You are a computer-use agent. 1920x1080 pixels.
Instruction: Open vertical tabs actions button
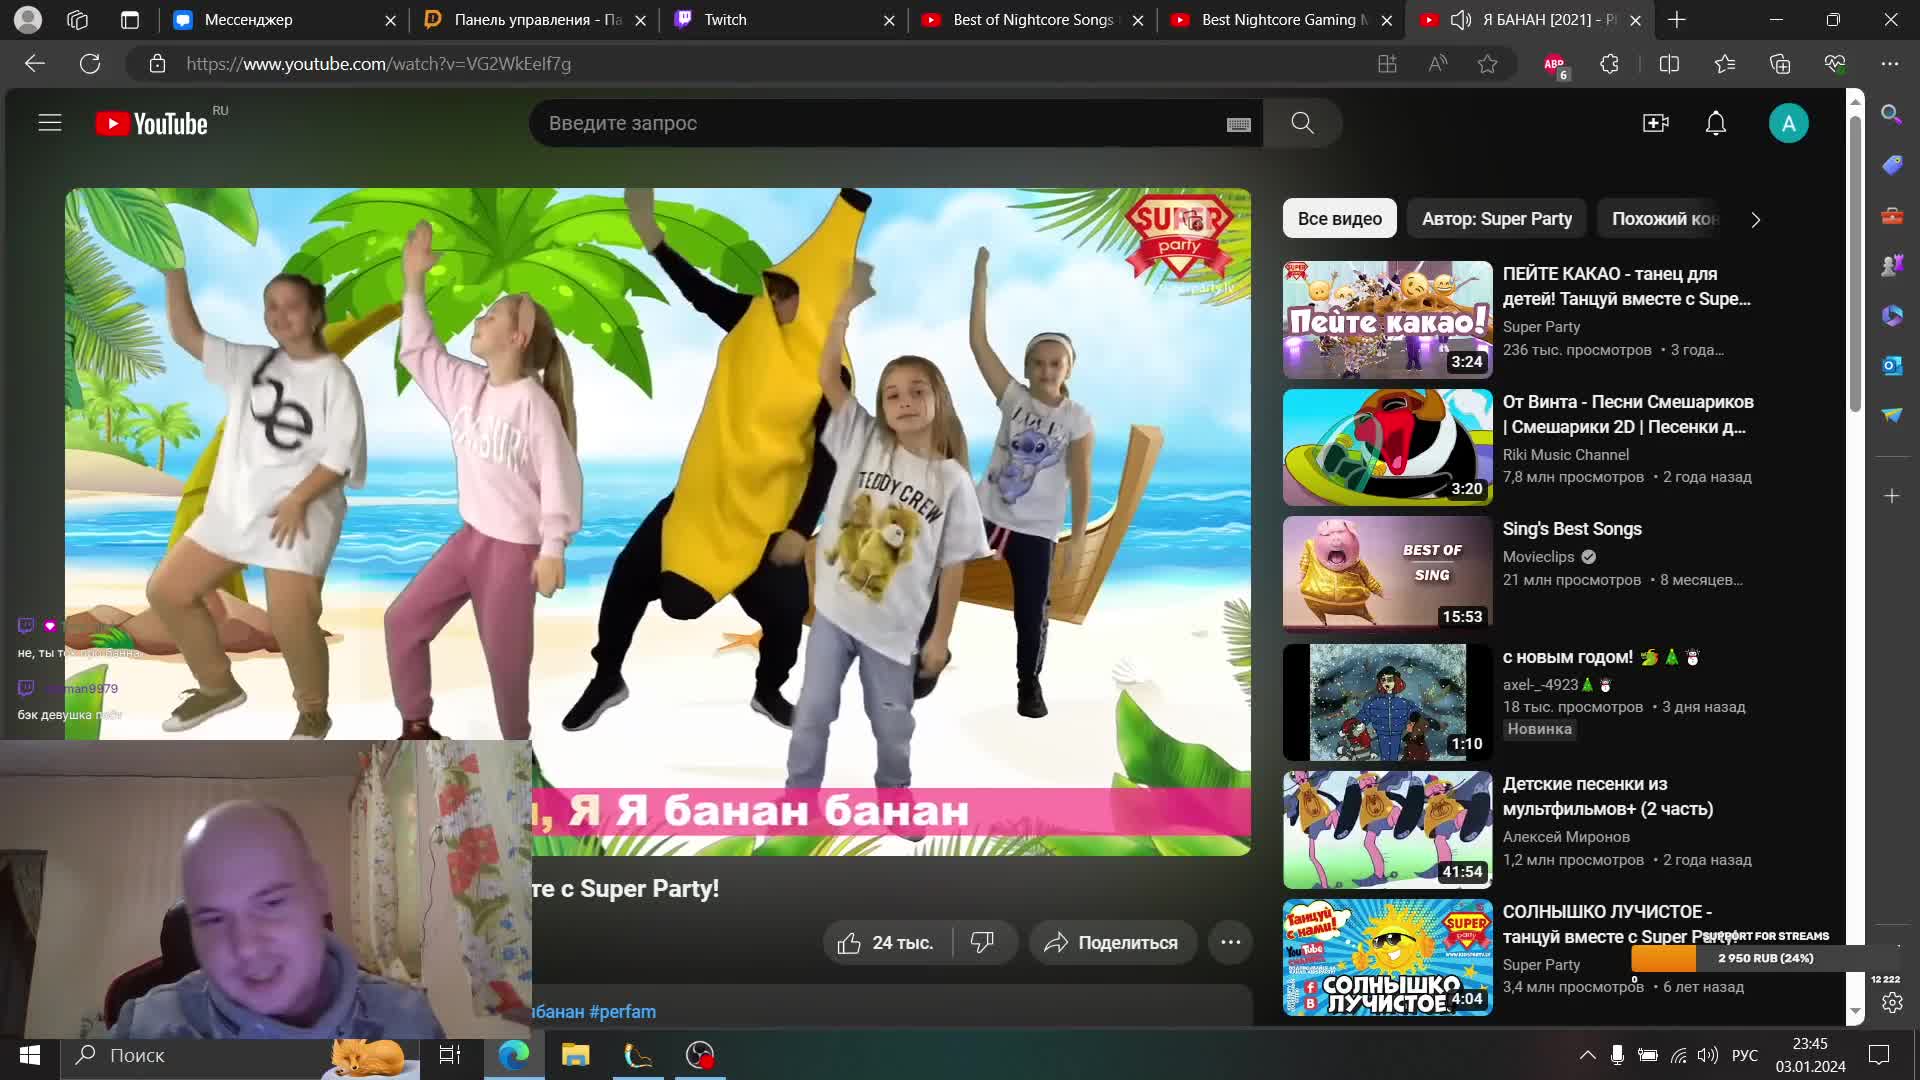tap(130, 19)
